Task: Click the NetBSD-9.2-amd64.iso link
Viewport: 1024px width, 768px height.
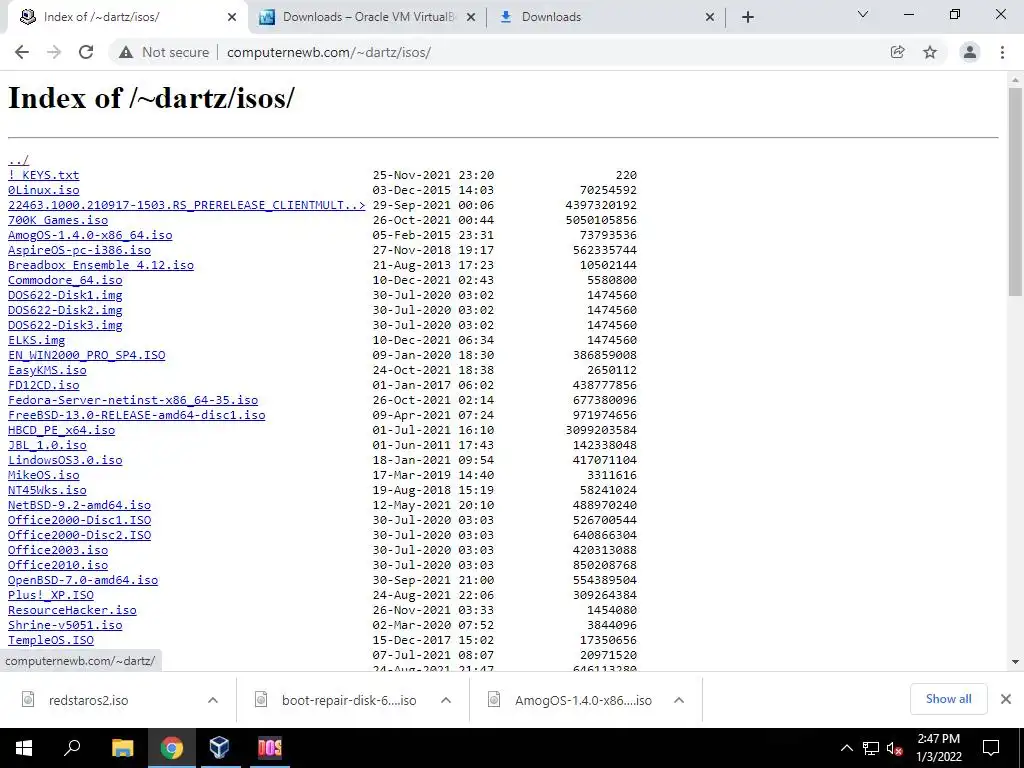Action: (79, 505)
